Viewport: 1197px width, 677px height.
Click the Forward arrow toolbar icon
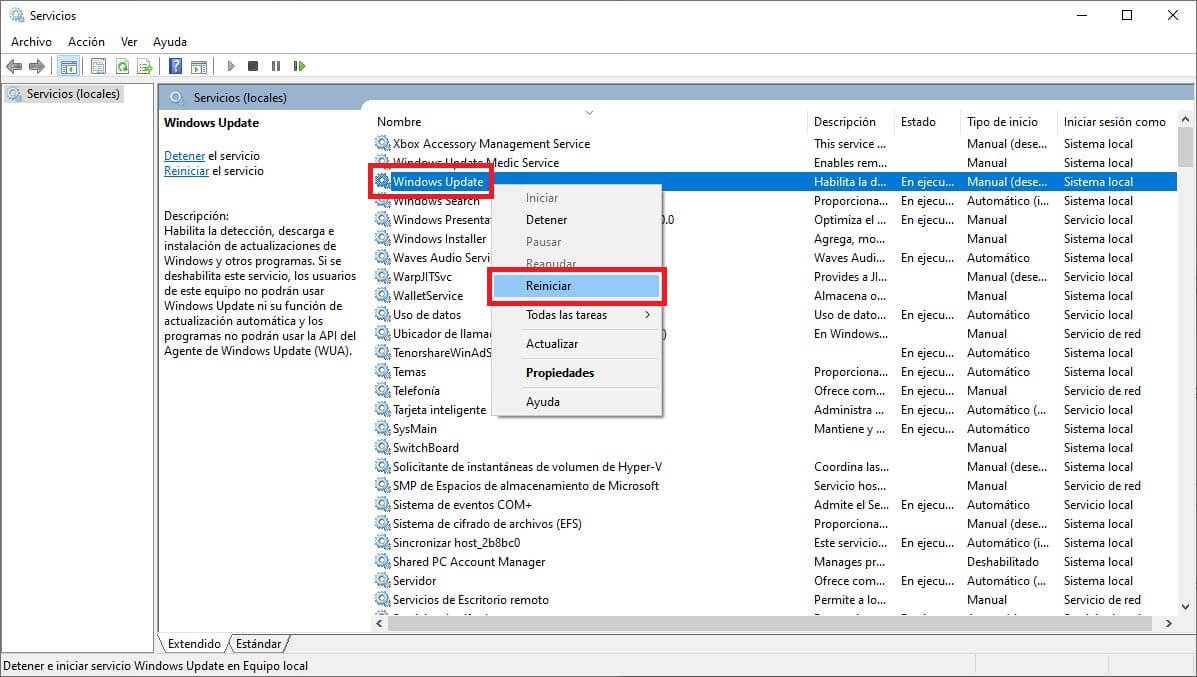click(37, 66)
